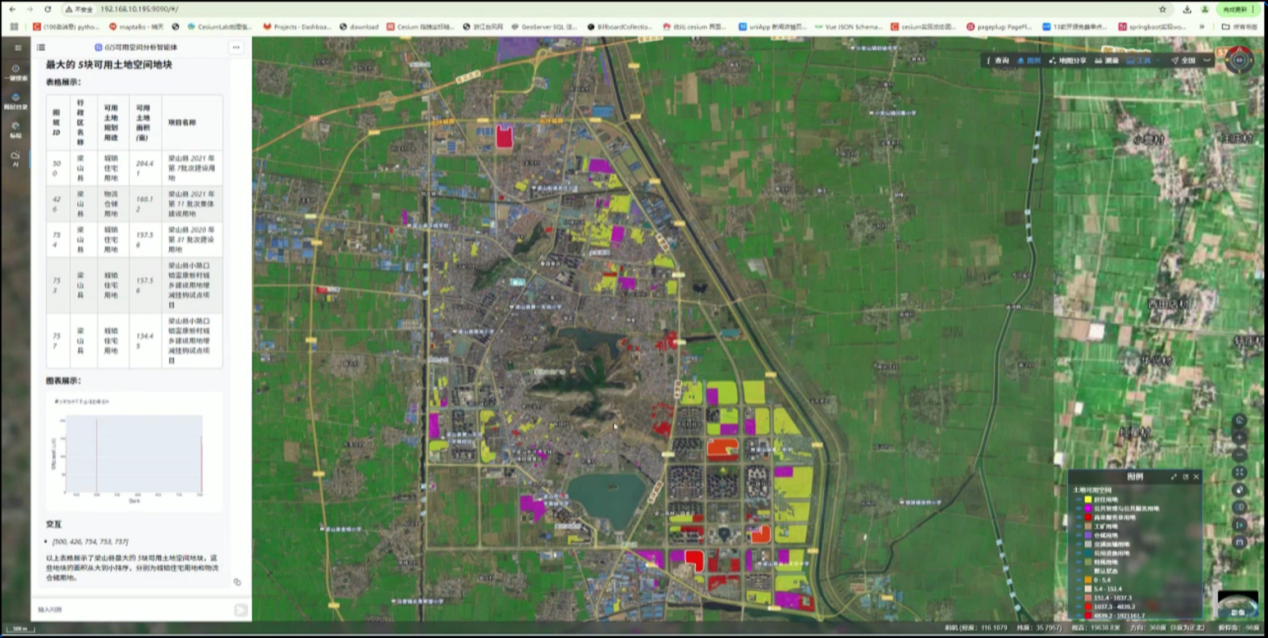Click the table cell with ID 754

(56, 240)
